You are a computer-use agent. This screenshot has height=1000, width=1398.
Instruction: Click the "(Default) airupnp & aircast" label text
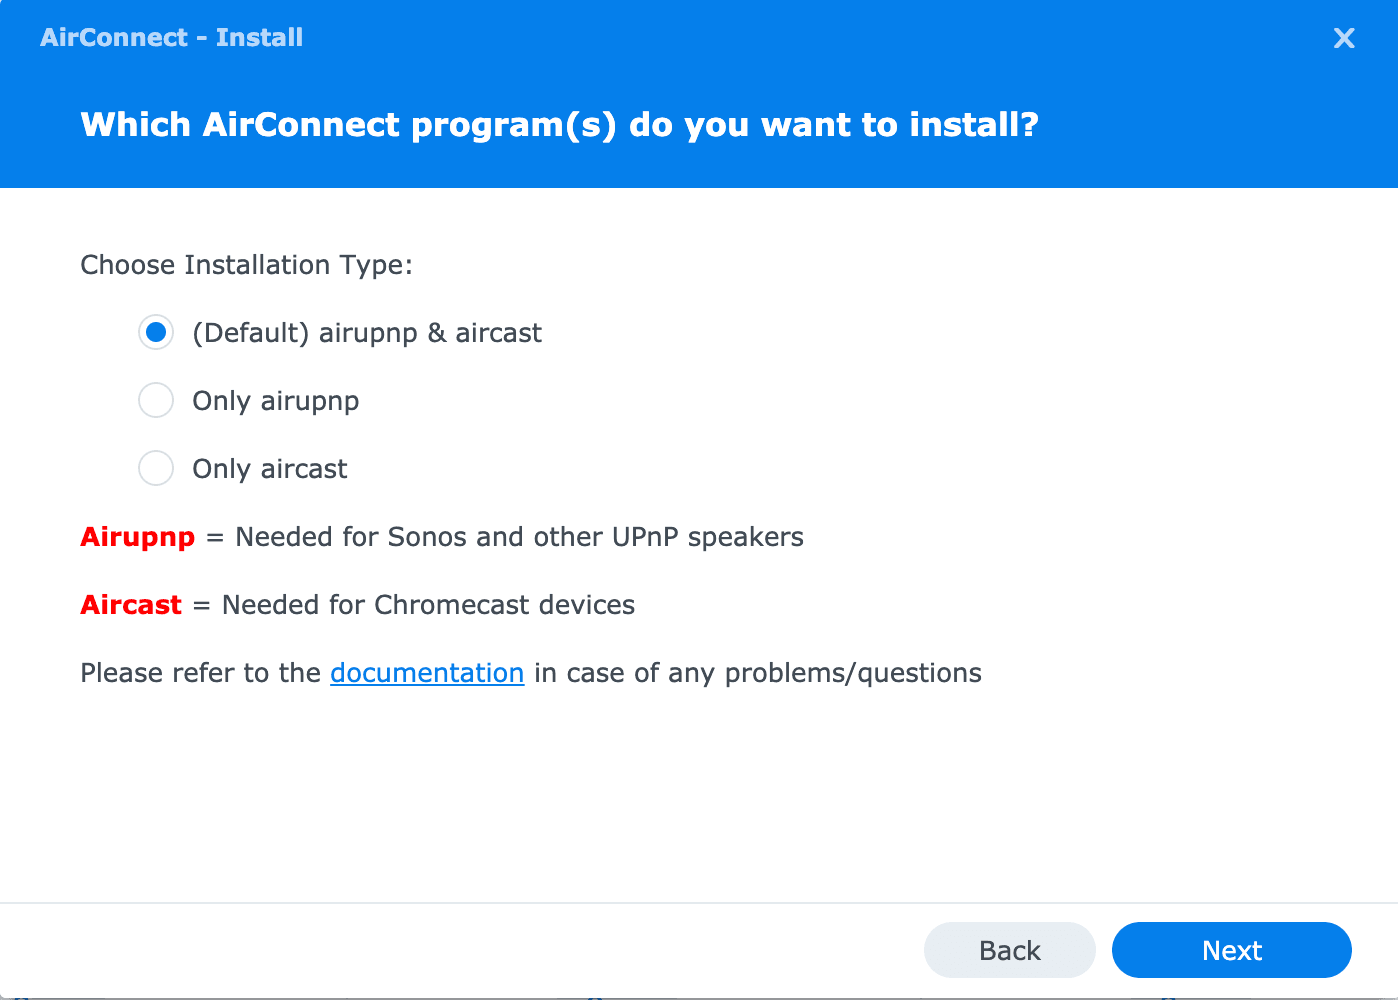tap(367, 333)
